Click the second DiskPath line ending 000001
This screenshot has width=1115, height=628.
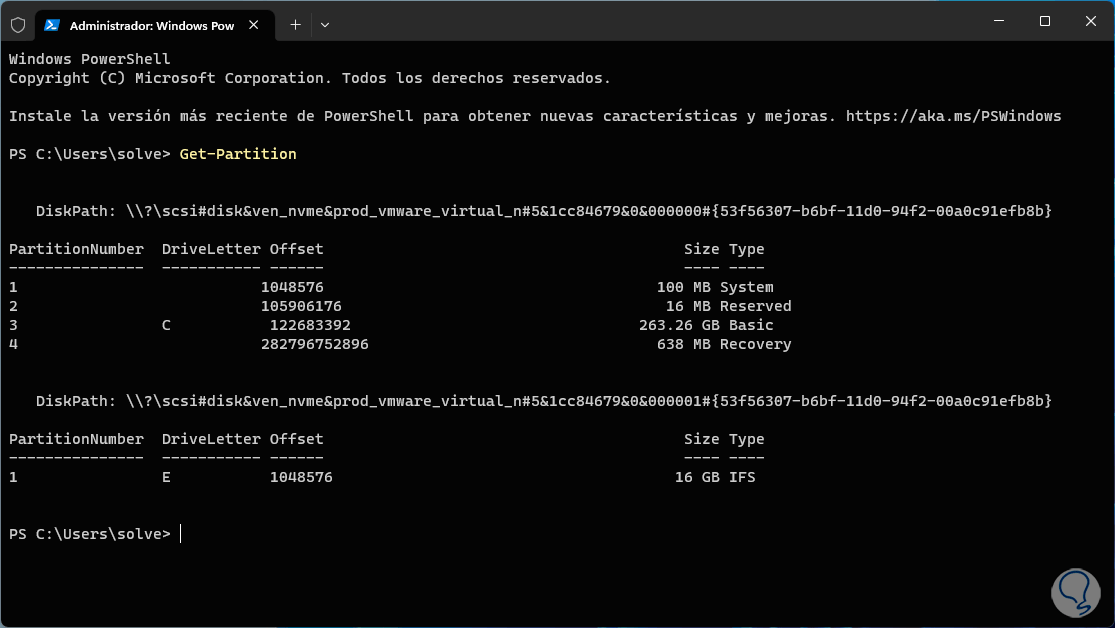[543, 401]
